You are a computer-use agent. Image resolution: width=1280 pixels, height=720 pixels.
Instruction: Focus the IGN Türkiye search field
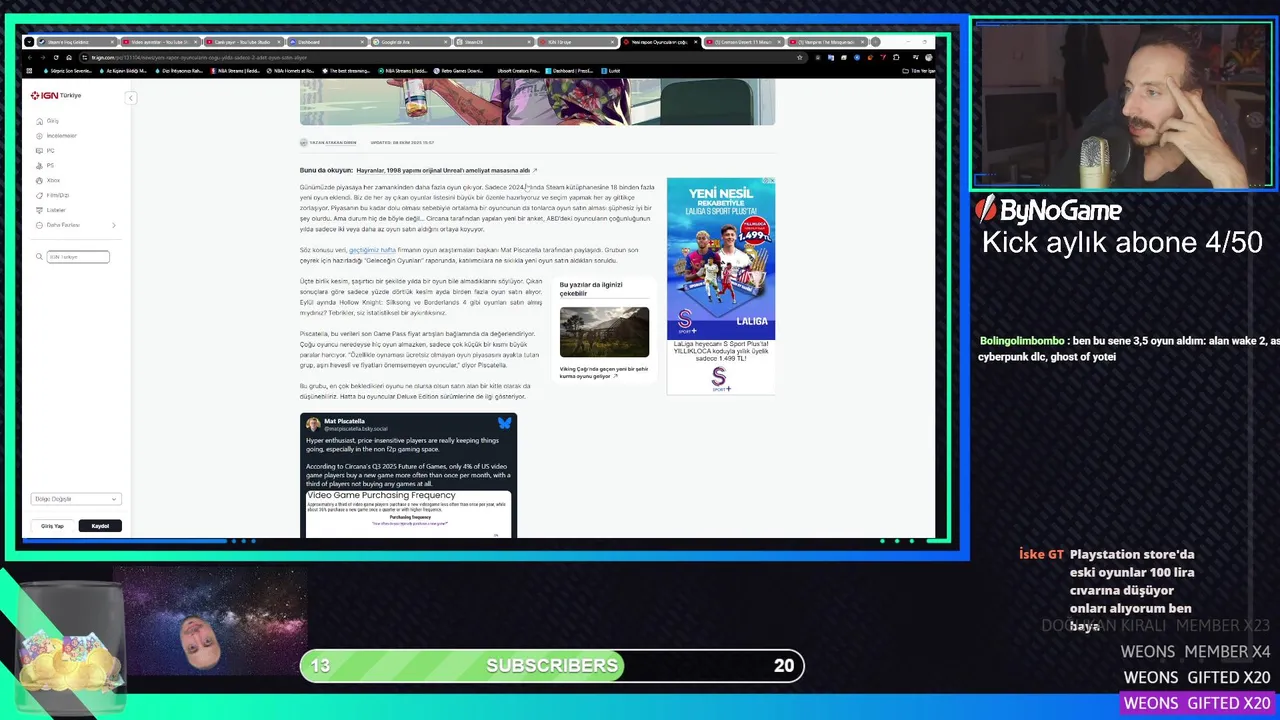coord(78,257)
